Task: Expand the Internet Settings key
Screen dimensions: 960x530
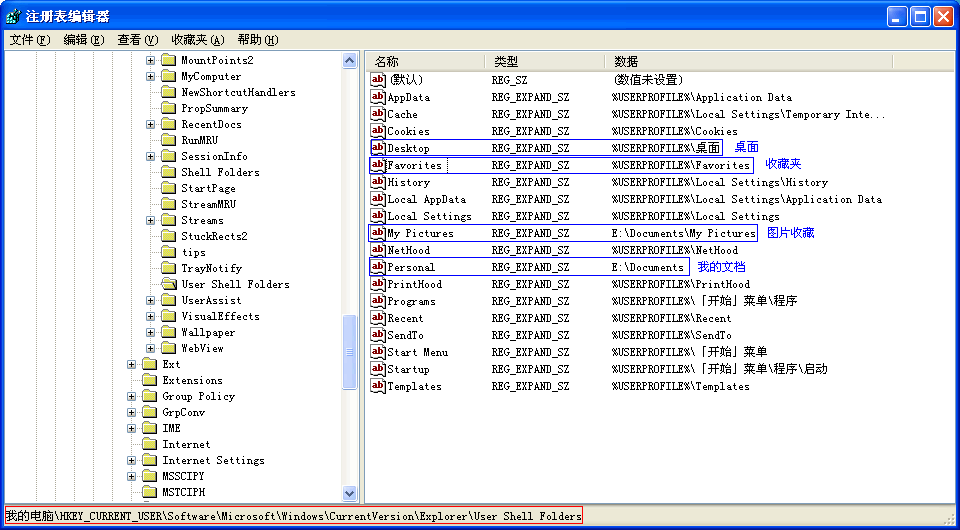Action: 132,460
